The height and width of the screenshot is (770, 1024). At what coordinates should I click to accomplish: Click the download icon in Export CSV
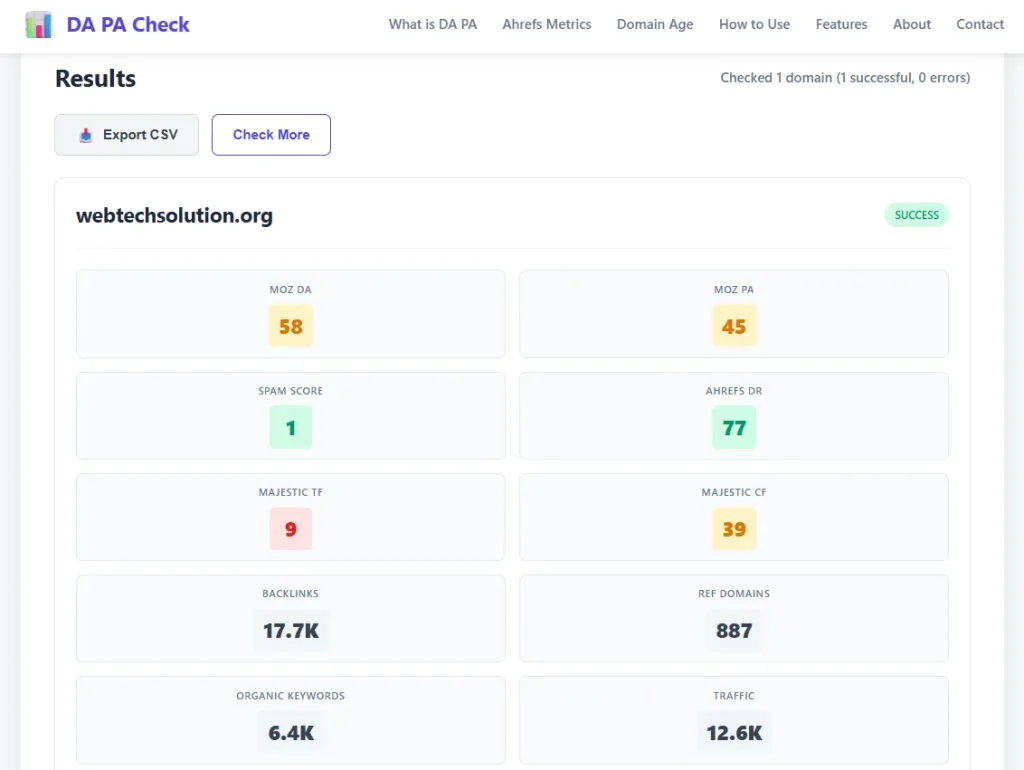[x=86, y=135]
